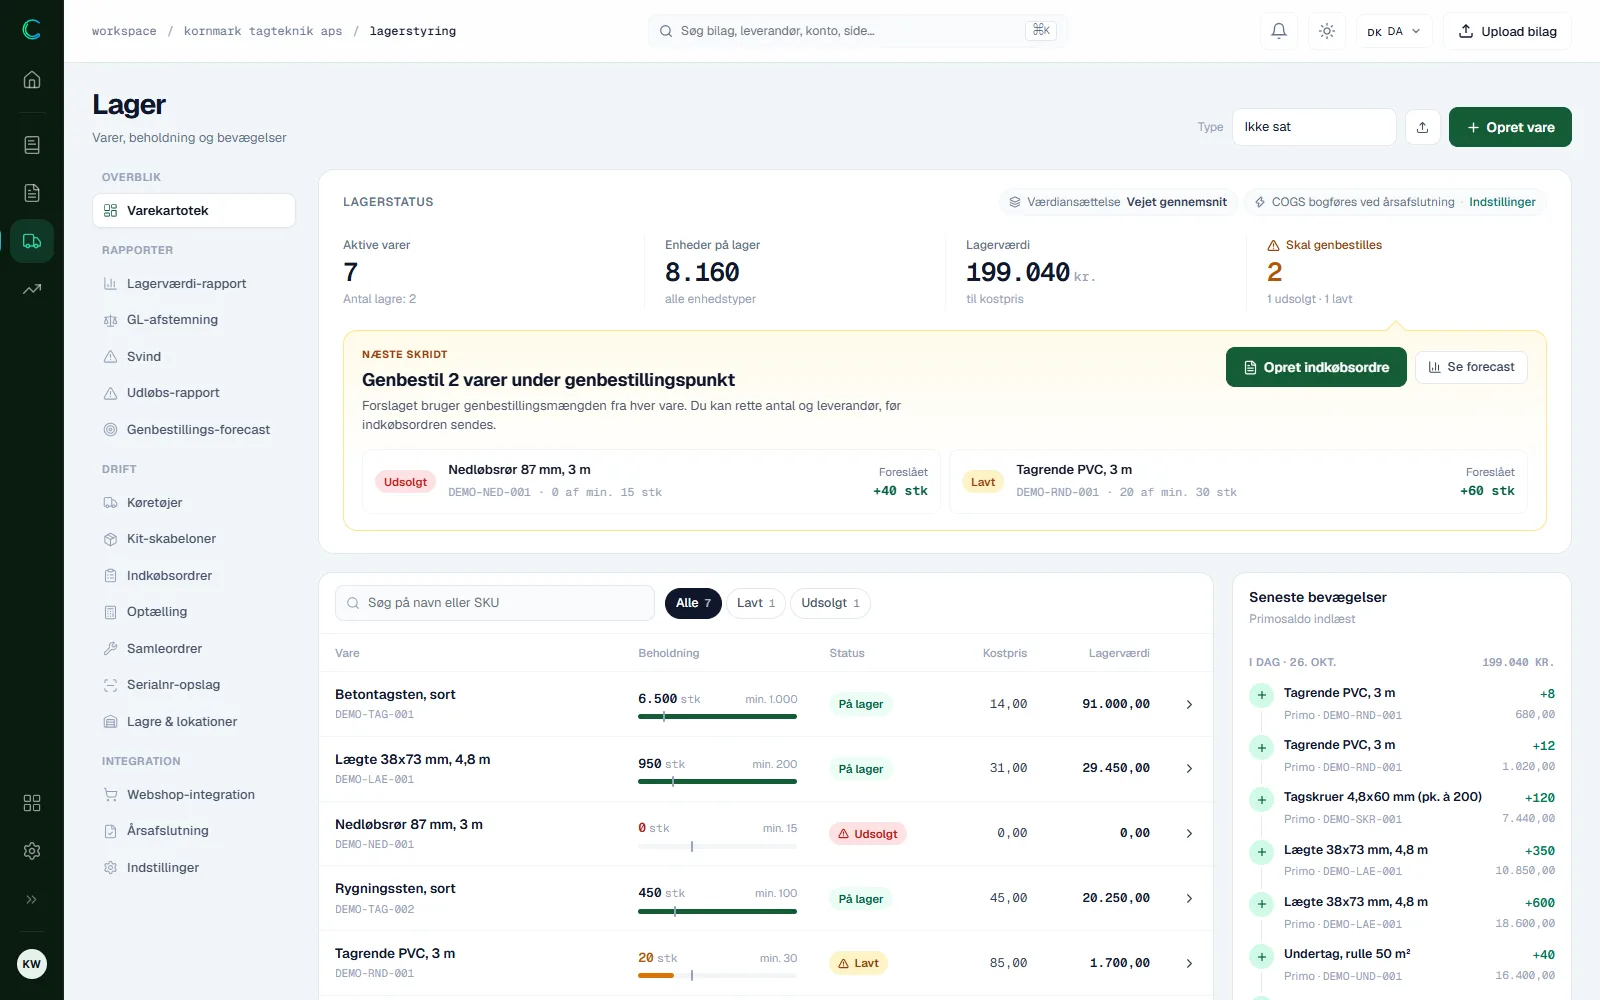The width and height of the screenshot is (1600, 1000).
Task: Open Lagerværdi-rapport
Action: click(x=194, y=284)
